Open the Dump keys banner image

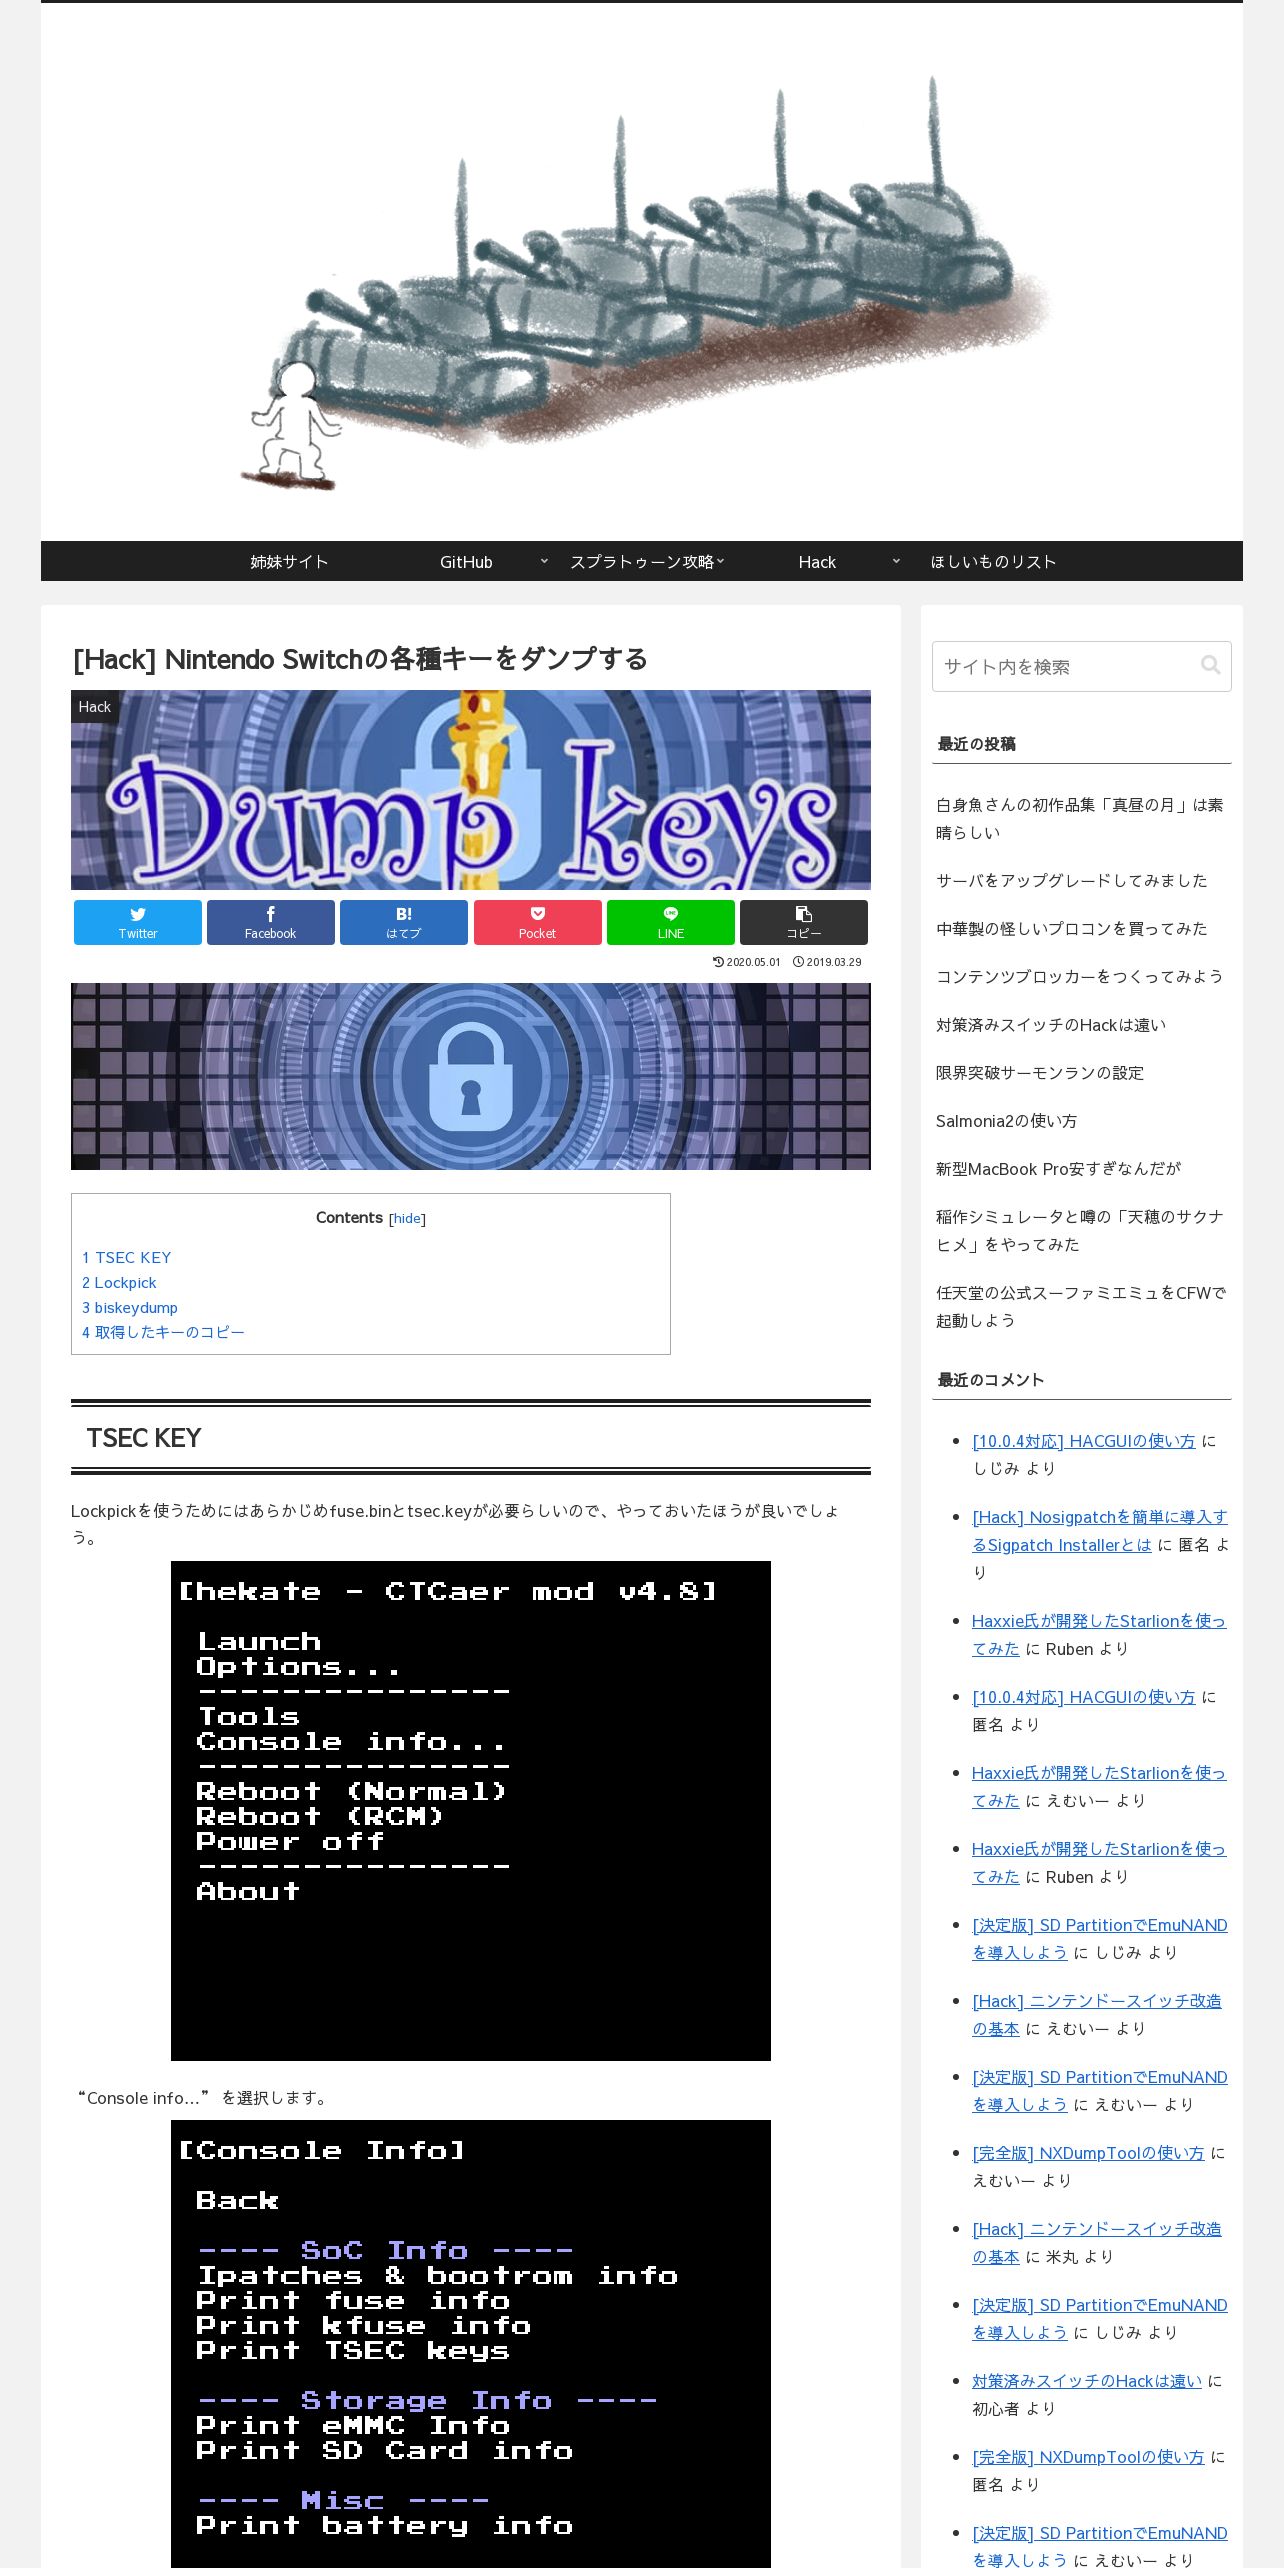pos(471,790)
